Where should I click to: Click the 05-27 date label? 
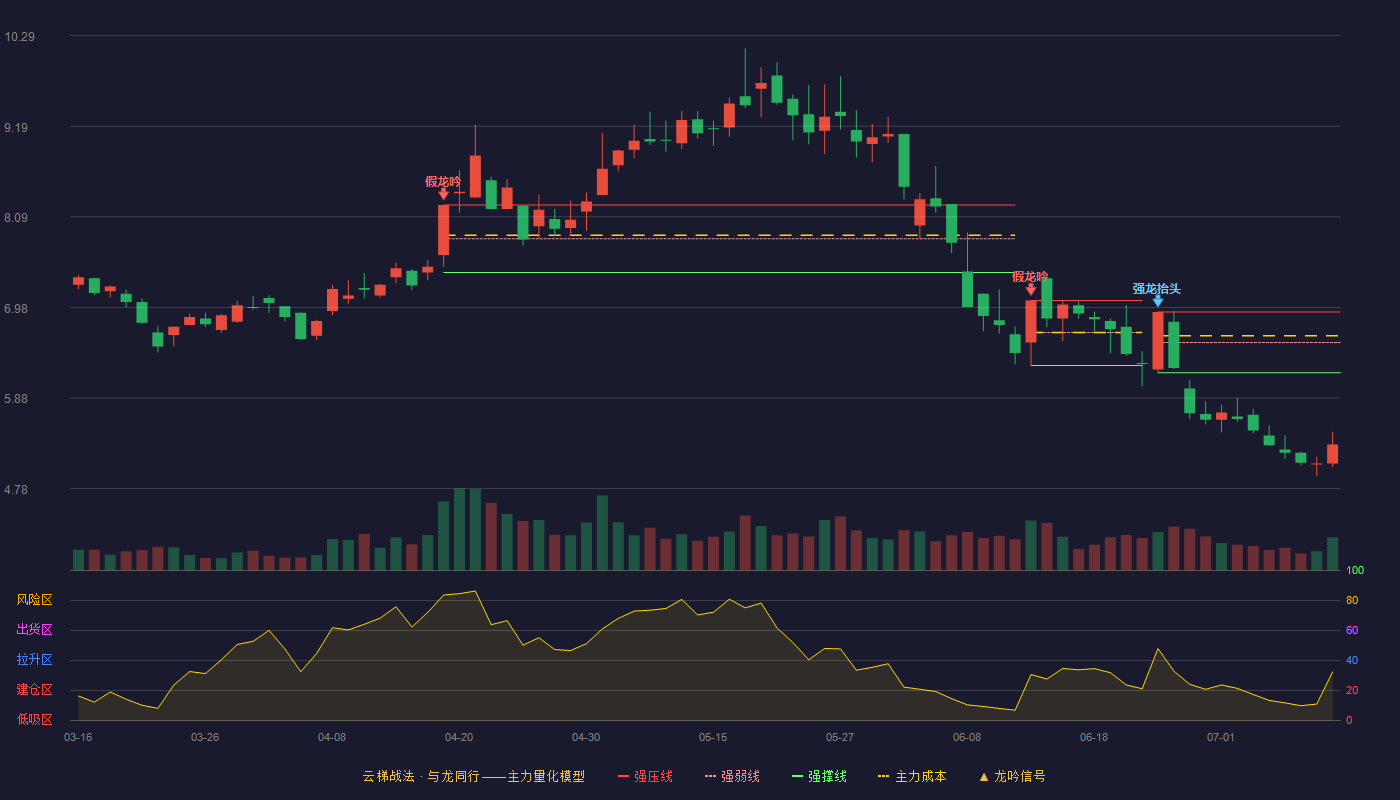pyautogui.click(x=840, y=737)
